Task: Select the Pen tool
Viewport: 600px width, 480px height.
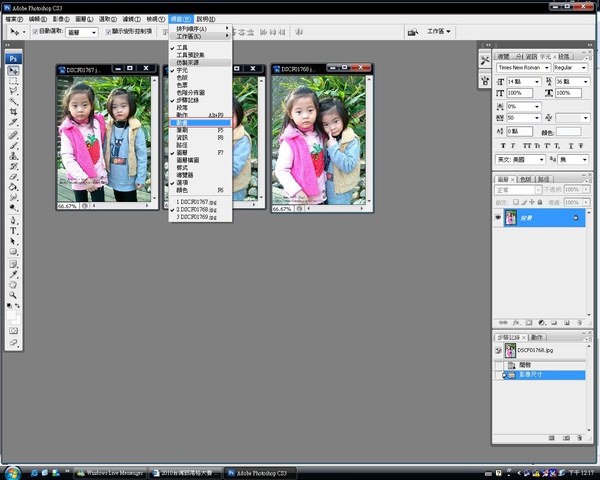Action: [x=13, y=220]
